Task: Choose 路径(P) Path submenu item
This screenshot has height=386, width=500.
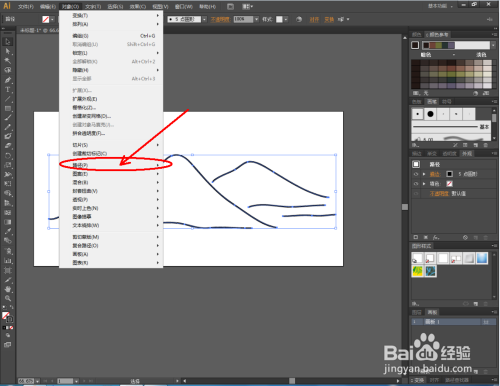Action: pos(111,165)
